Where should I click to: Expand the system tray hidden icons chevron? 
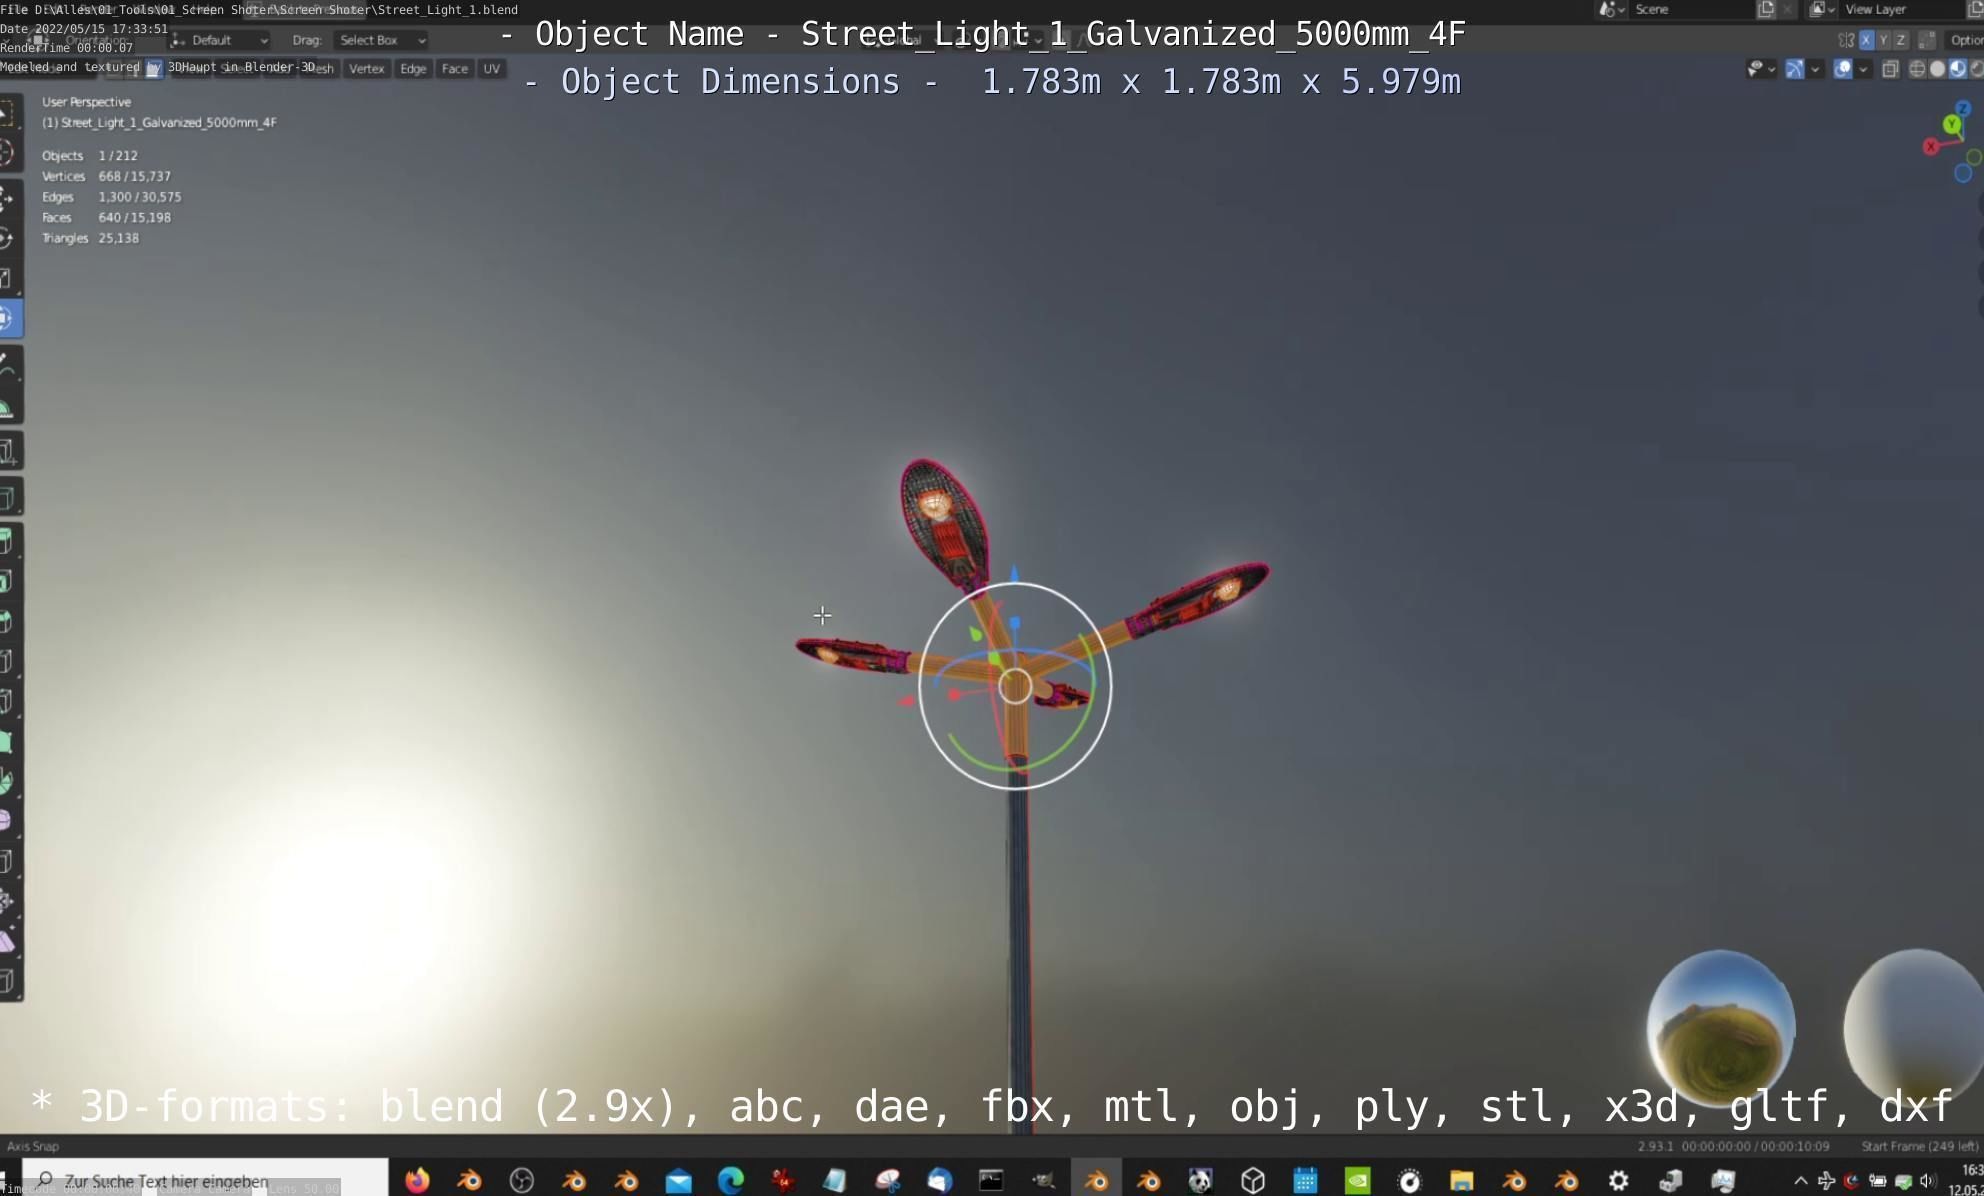[x=1800, y=1181]
